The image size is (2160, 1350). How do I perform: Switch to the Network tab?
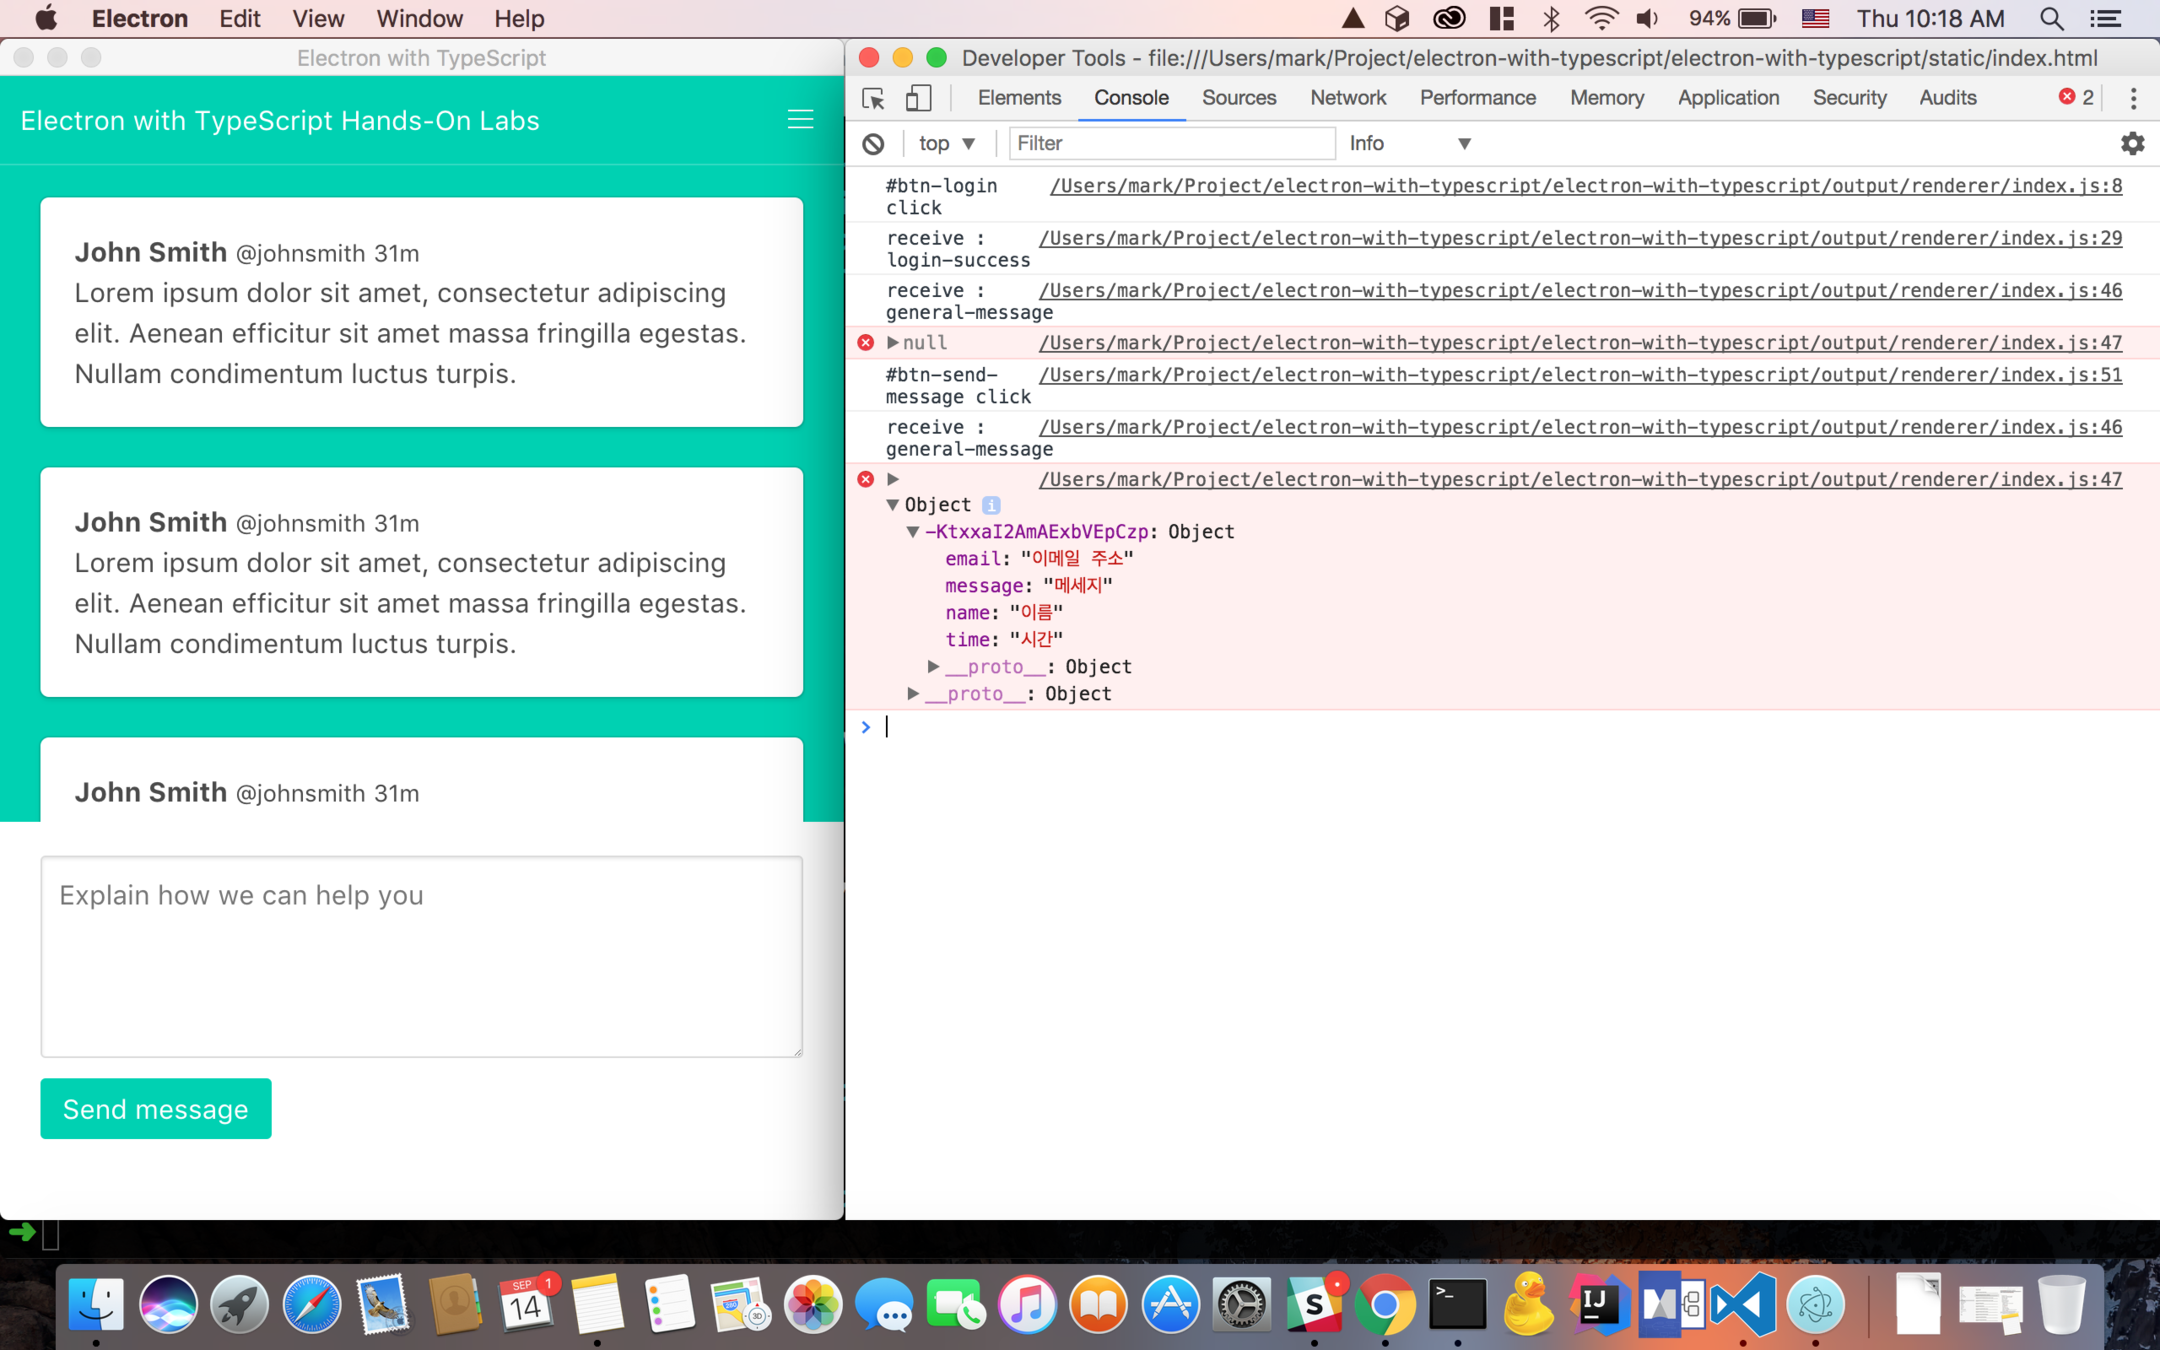coord(1347,98)
